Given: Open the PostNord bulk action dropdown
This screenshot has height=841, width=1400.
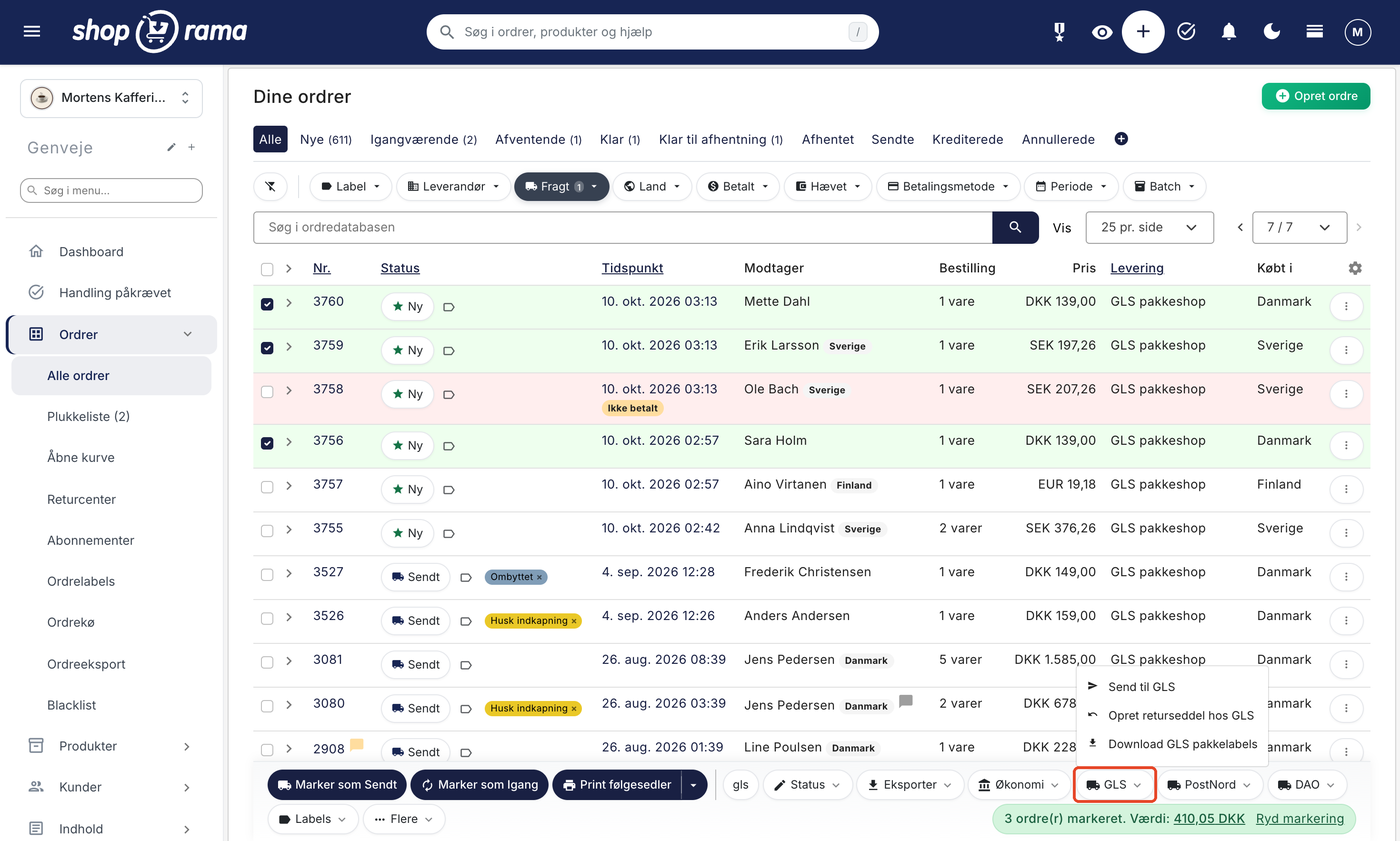Looking at the screenshot, I should point(1209,785).
